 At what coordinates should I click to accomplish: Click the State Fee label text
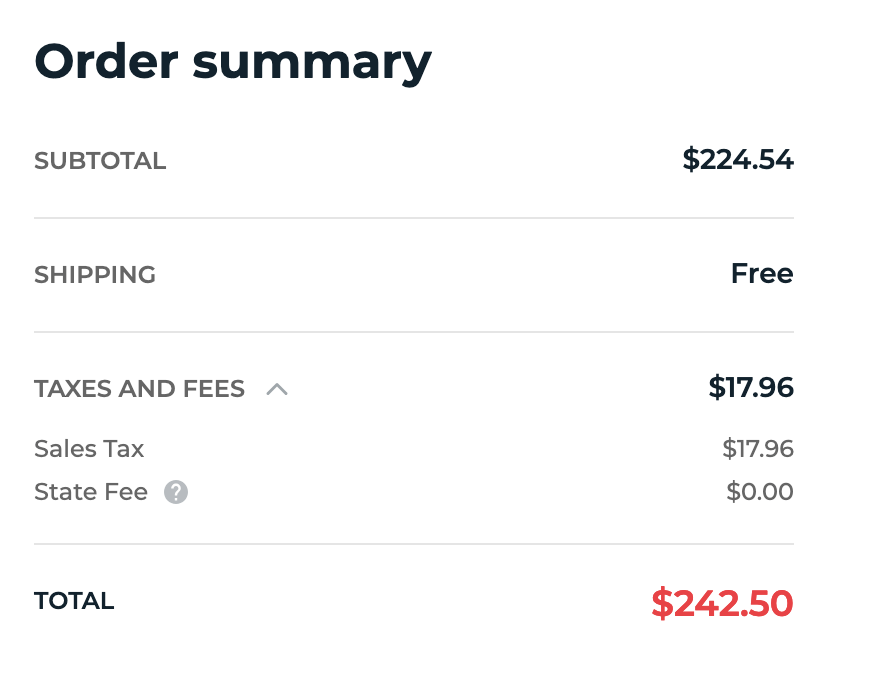coord(91,492)
